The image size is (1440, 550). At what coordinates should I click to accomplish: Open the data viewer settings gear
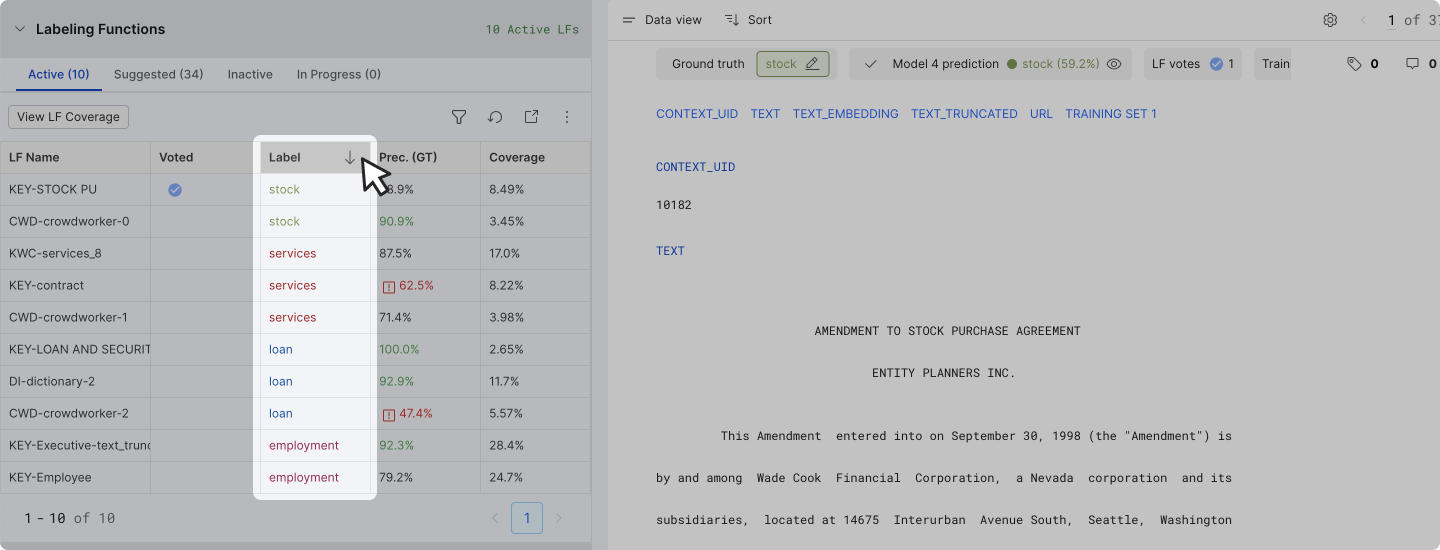1330,20
